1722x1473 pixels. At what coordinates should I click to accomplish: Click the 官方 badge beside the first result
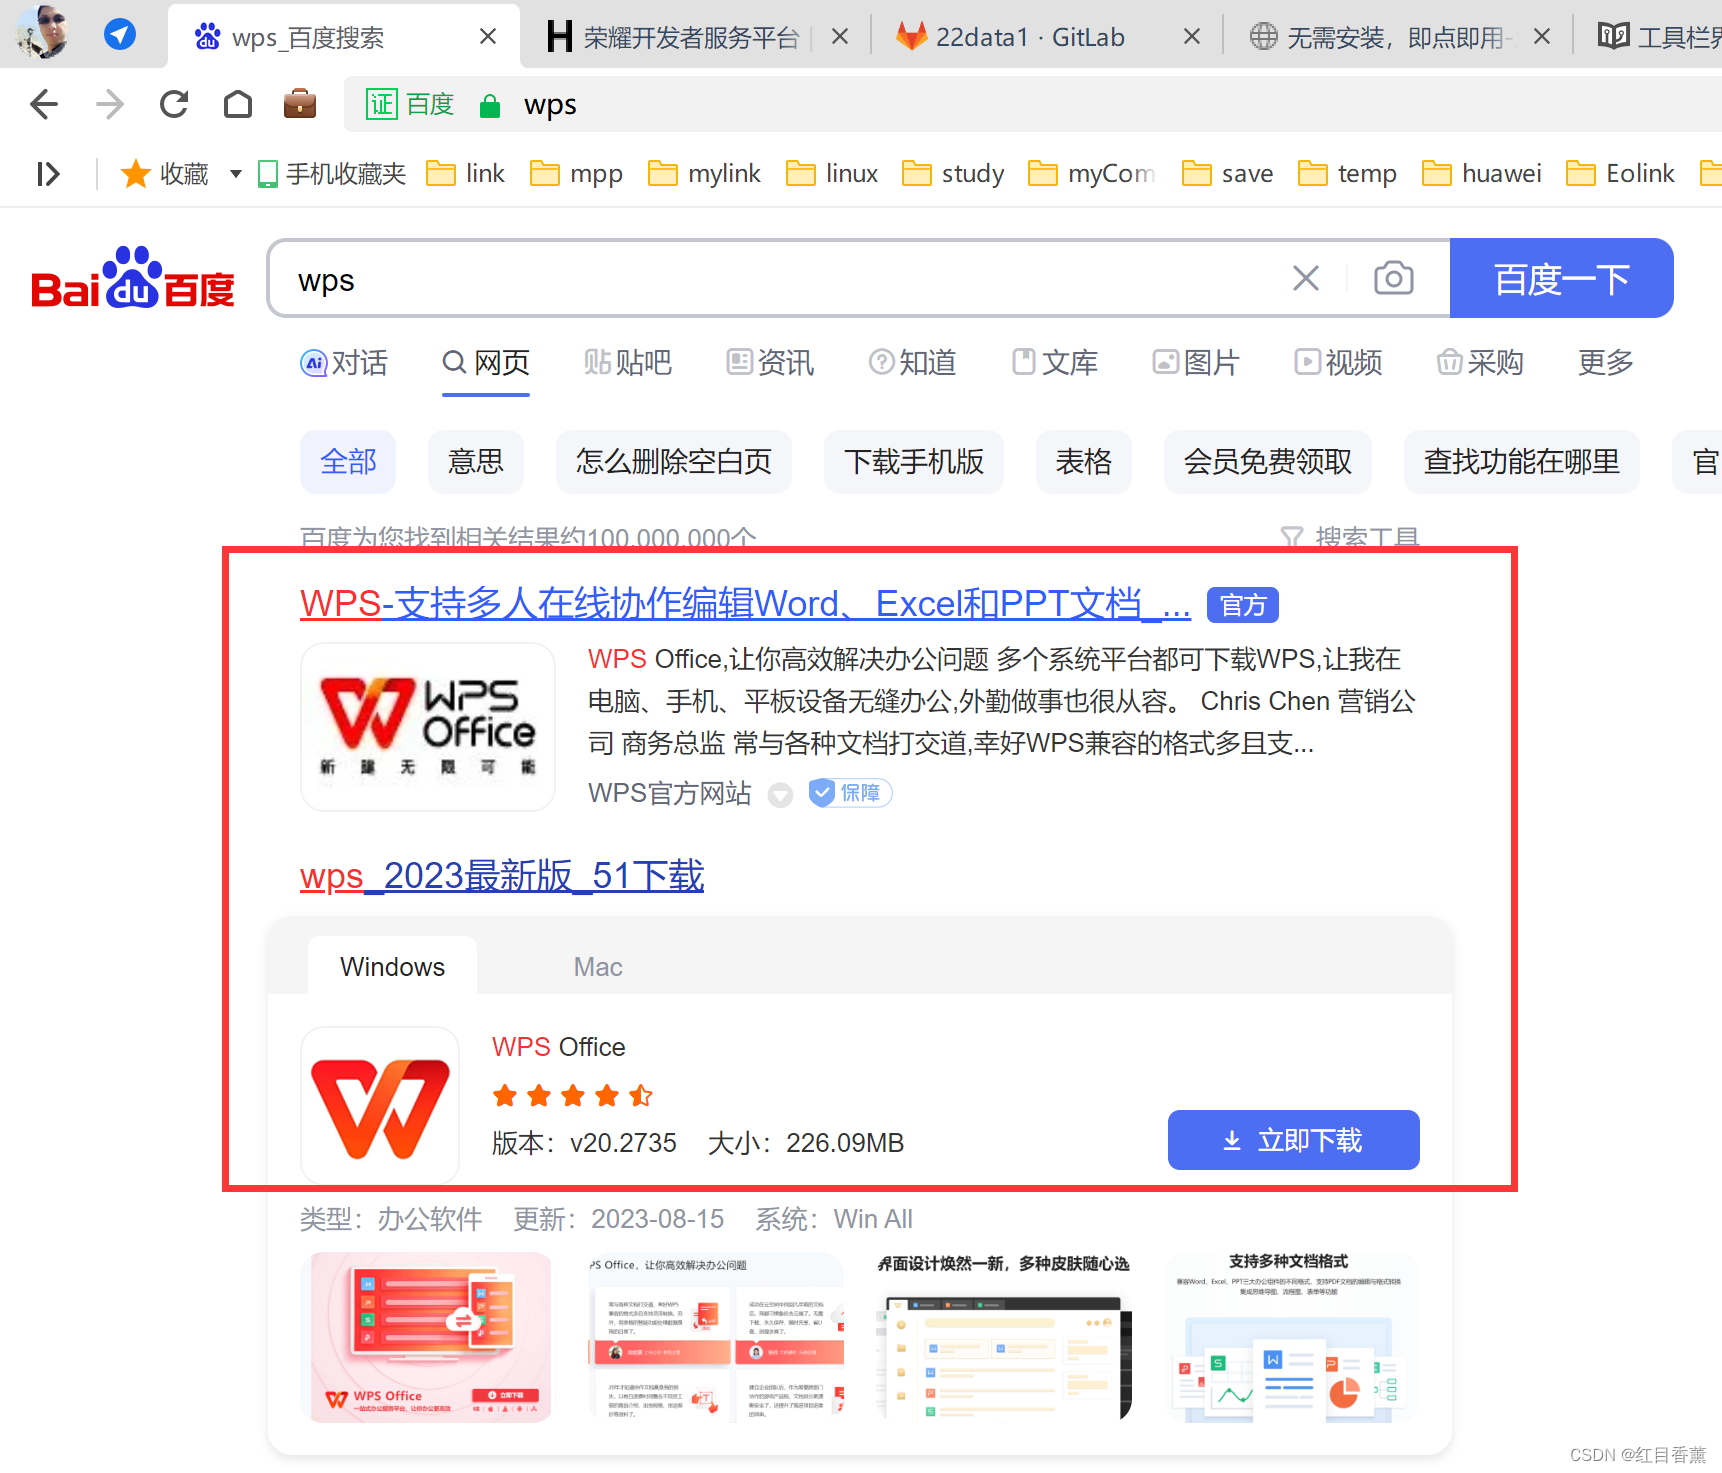point(1243,605)
